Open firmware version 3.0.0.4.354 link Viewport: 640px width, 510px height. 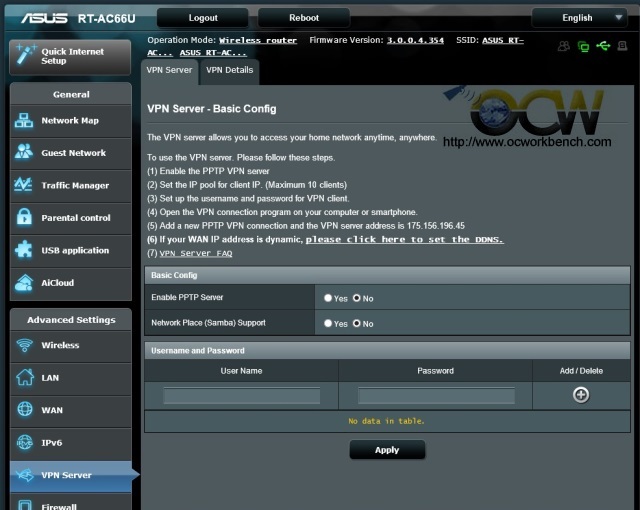415,40
